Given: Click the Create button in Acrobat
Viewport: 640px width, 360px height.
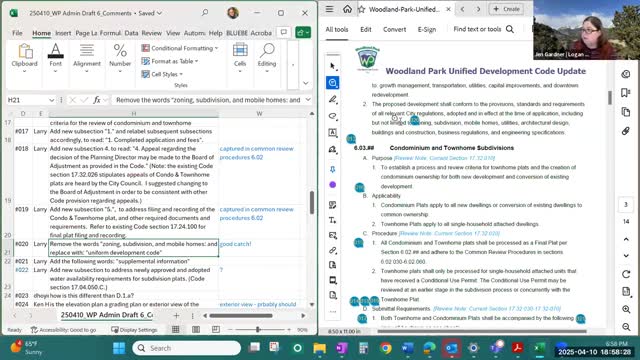Looking at the screenshot, I should (x=506, y=9).
